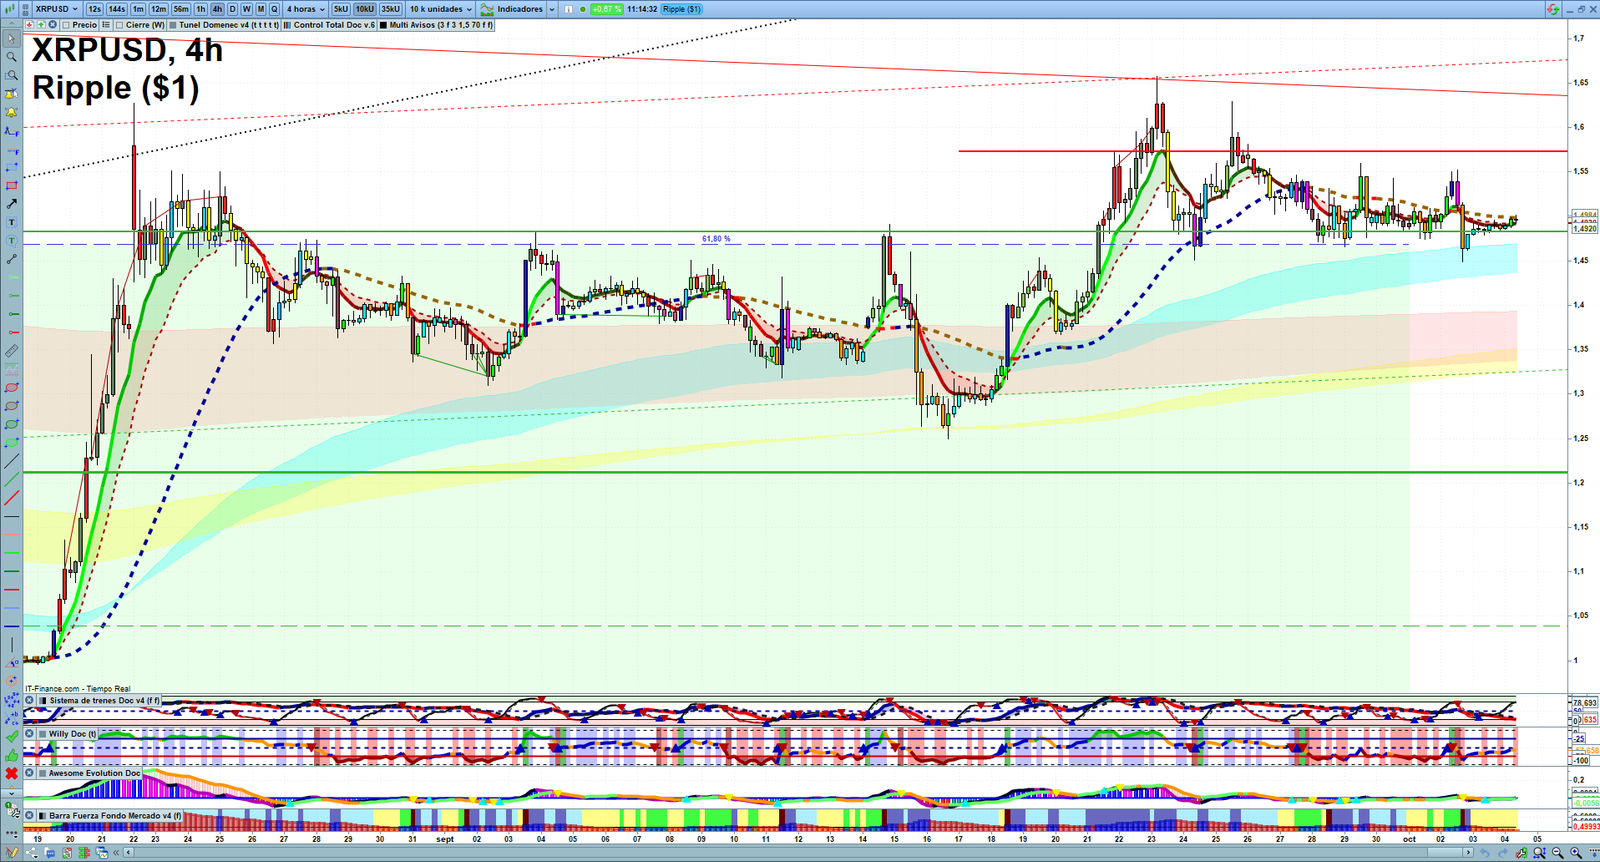This screenshot has width=1600, height=862.
Task: Open the XRPUSD instrument dropdown
Action: 56,9
